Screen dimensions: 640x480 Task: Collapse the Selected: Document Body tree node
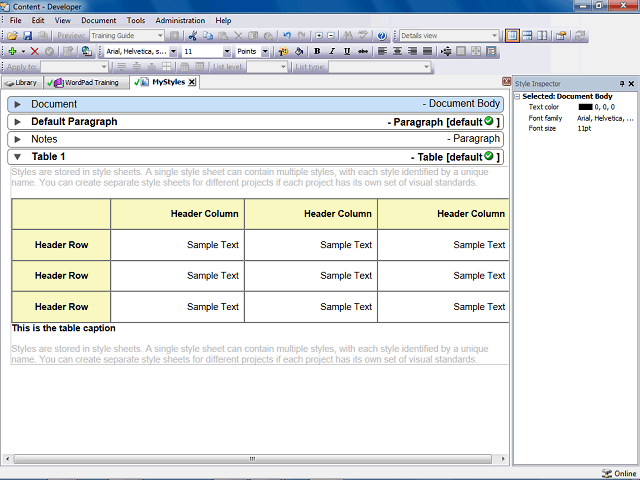click(518, 97)
